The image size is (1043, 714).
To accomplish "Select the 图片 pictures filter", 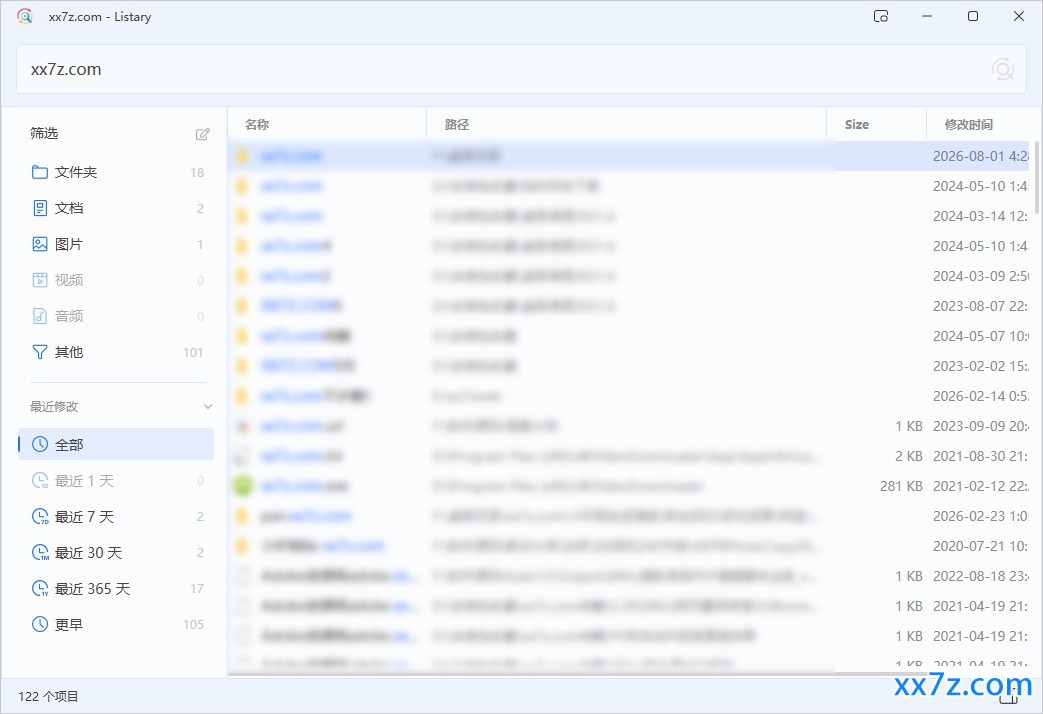I will pyautogui.click(x=116, y=244).
